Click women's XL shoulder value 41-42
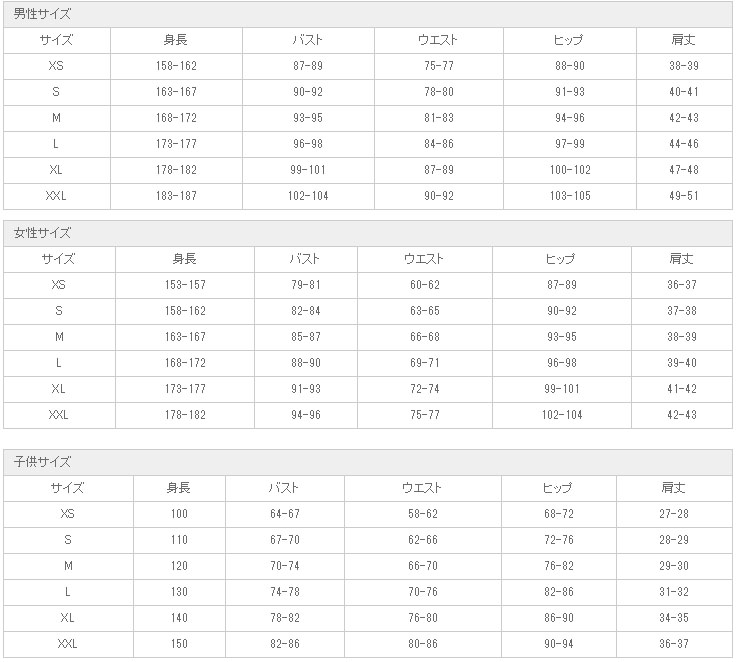This screenshot has width=736, height=662. click(x=682, y=389)
